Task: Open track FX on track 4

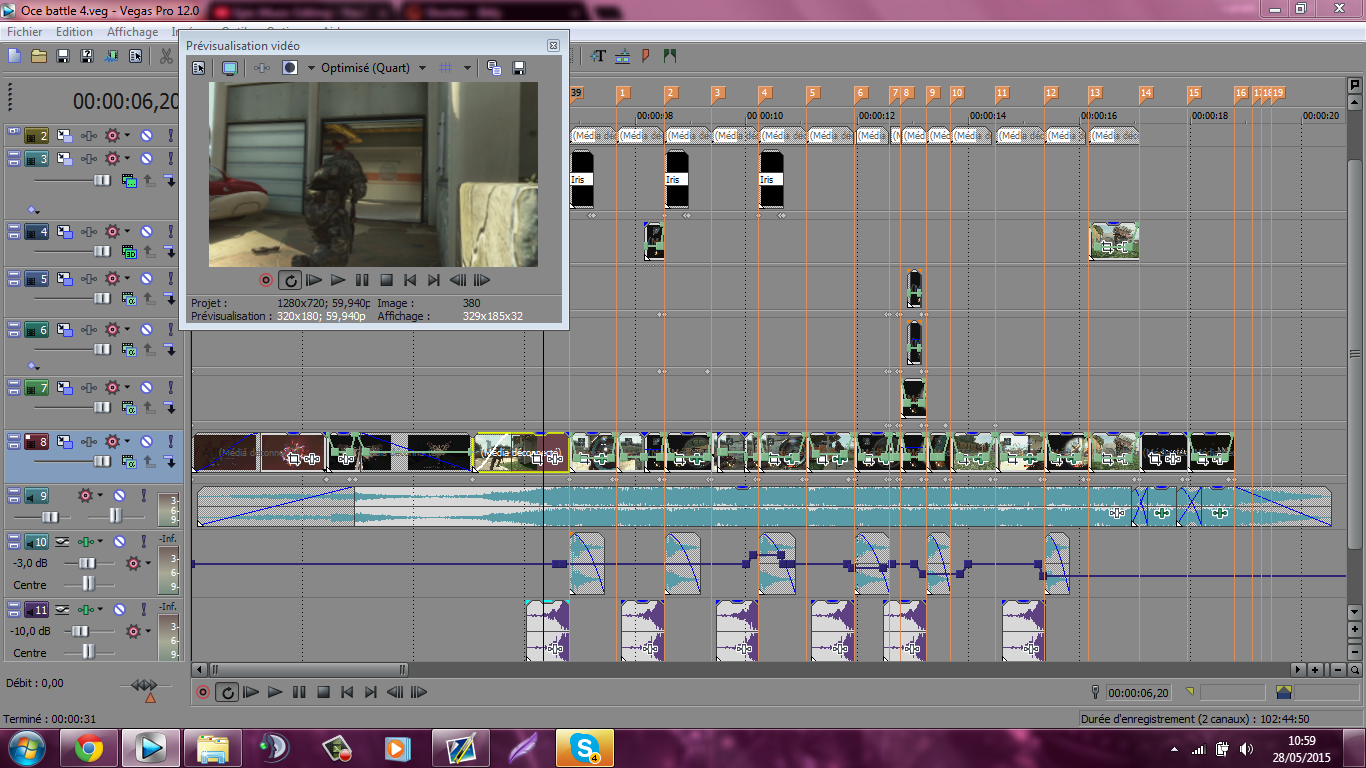Action: pos(113,232)
